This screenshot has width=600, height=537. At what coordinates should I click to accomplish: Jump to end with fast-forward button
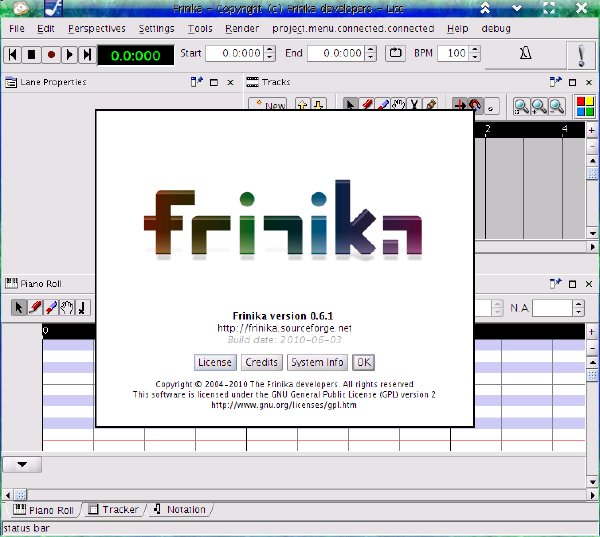click(87, 54)
